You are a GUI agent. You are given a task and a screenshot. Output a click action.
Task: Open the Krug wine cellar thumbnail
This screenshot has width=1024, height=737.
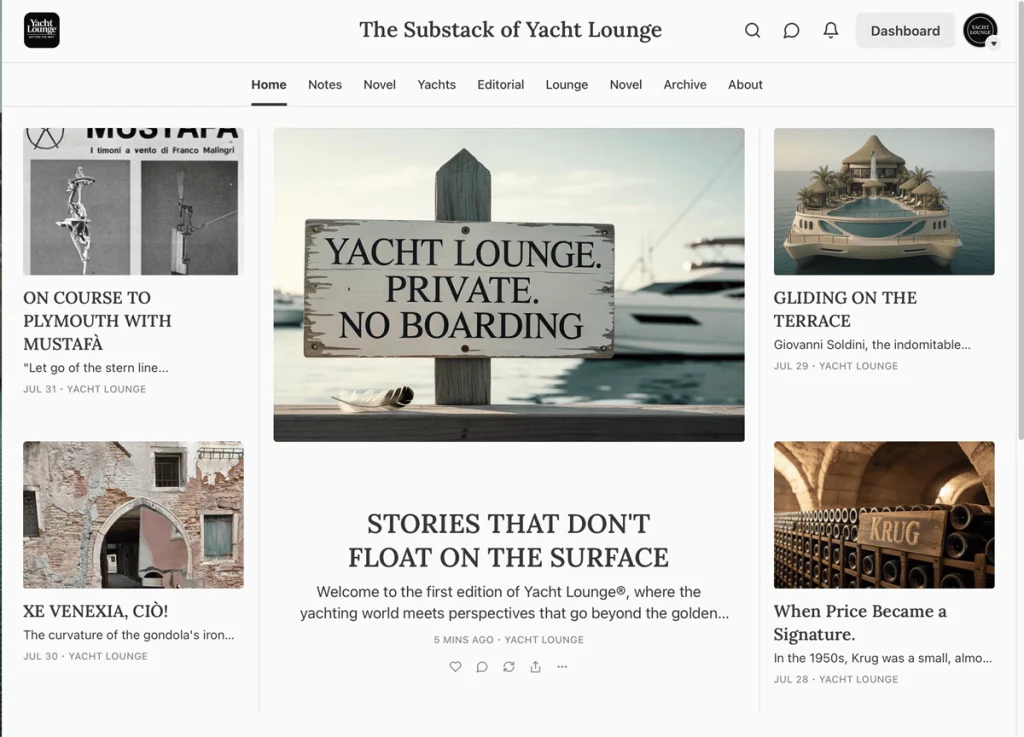[x=884, y=515]
